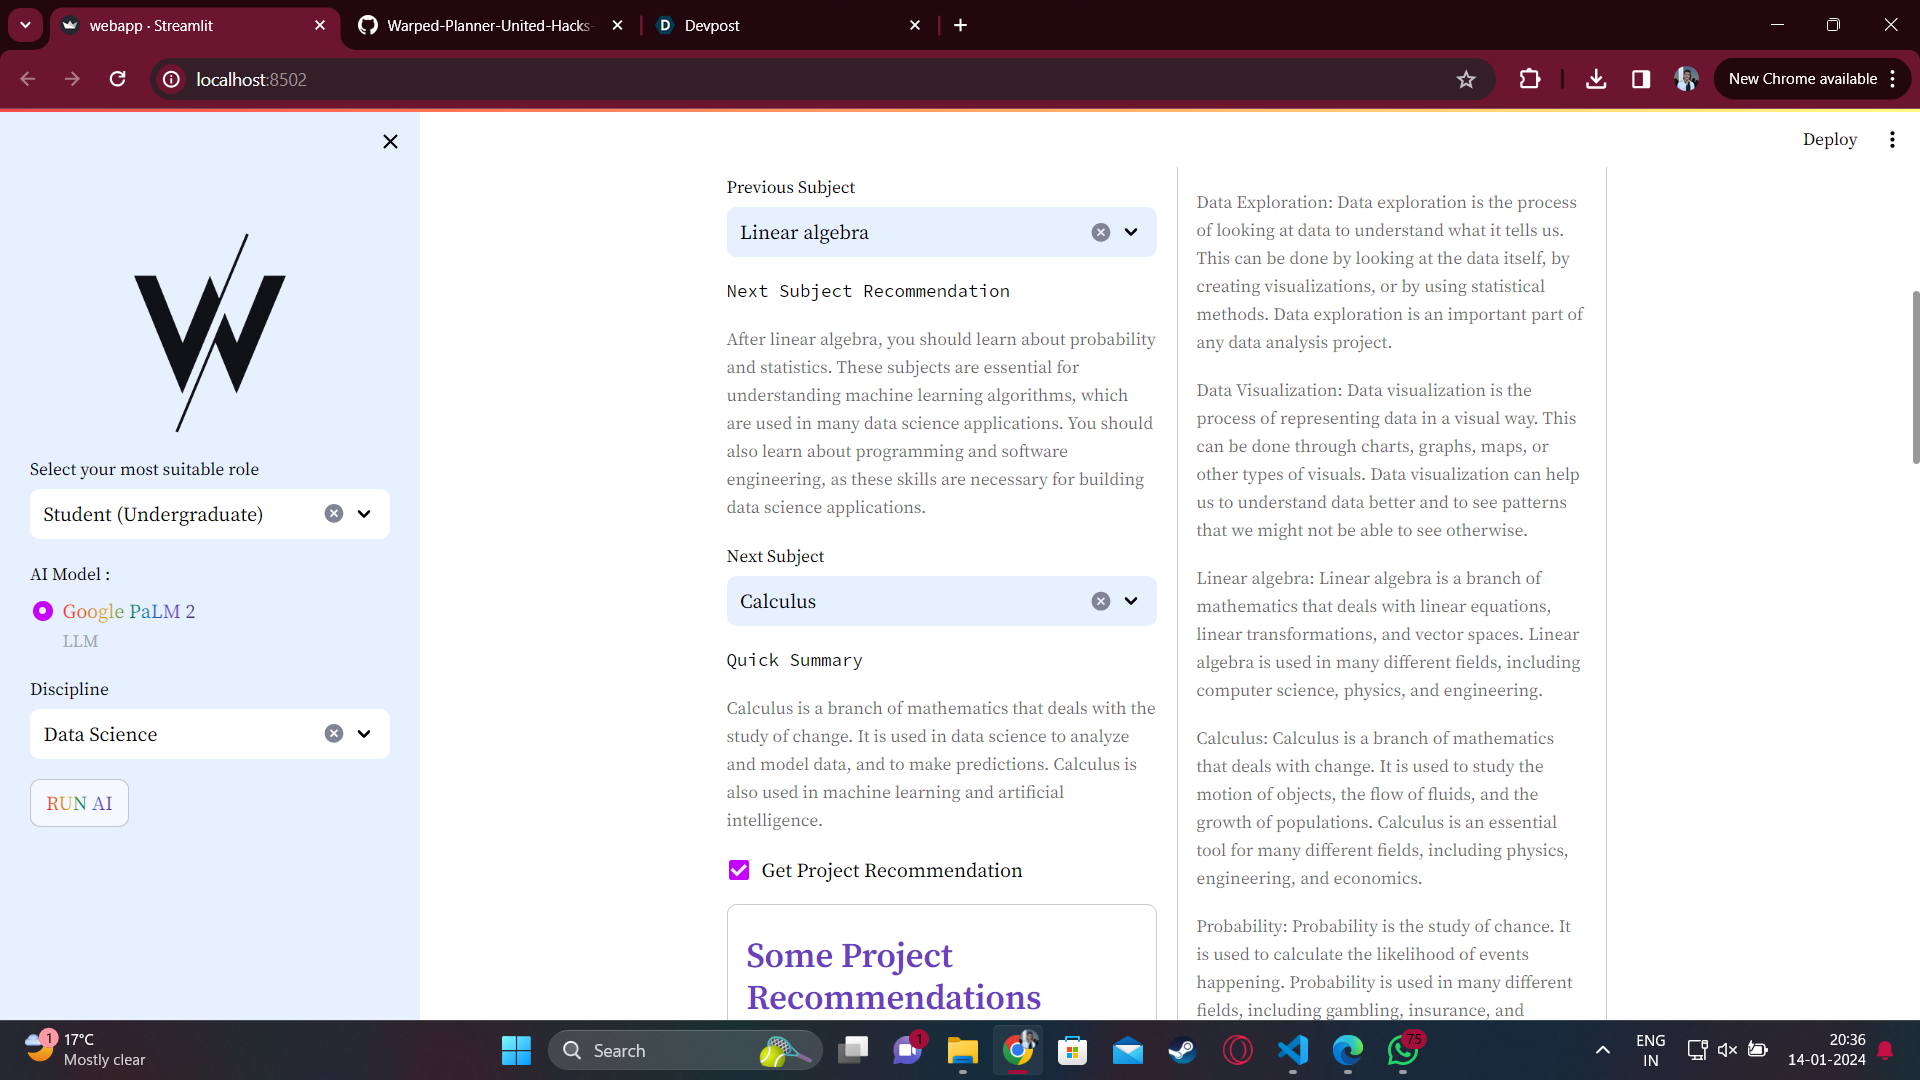The width and height of the screenshot is (1920, 1080).
Task: Click the page vertical scrollbar thumb
Action: [1914, 377]
